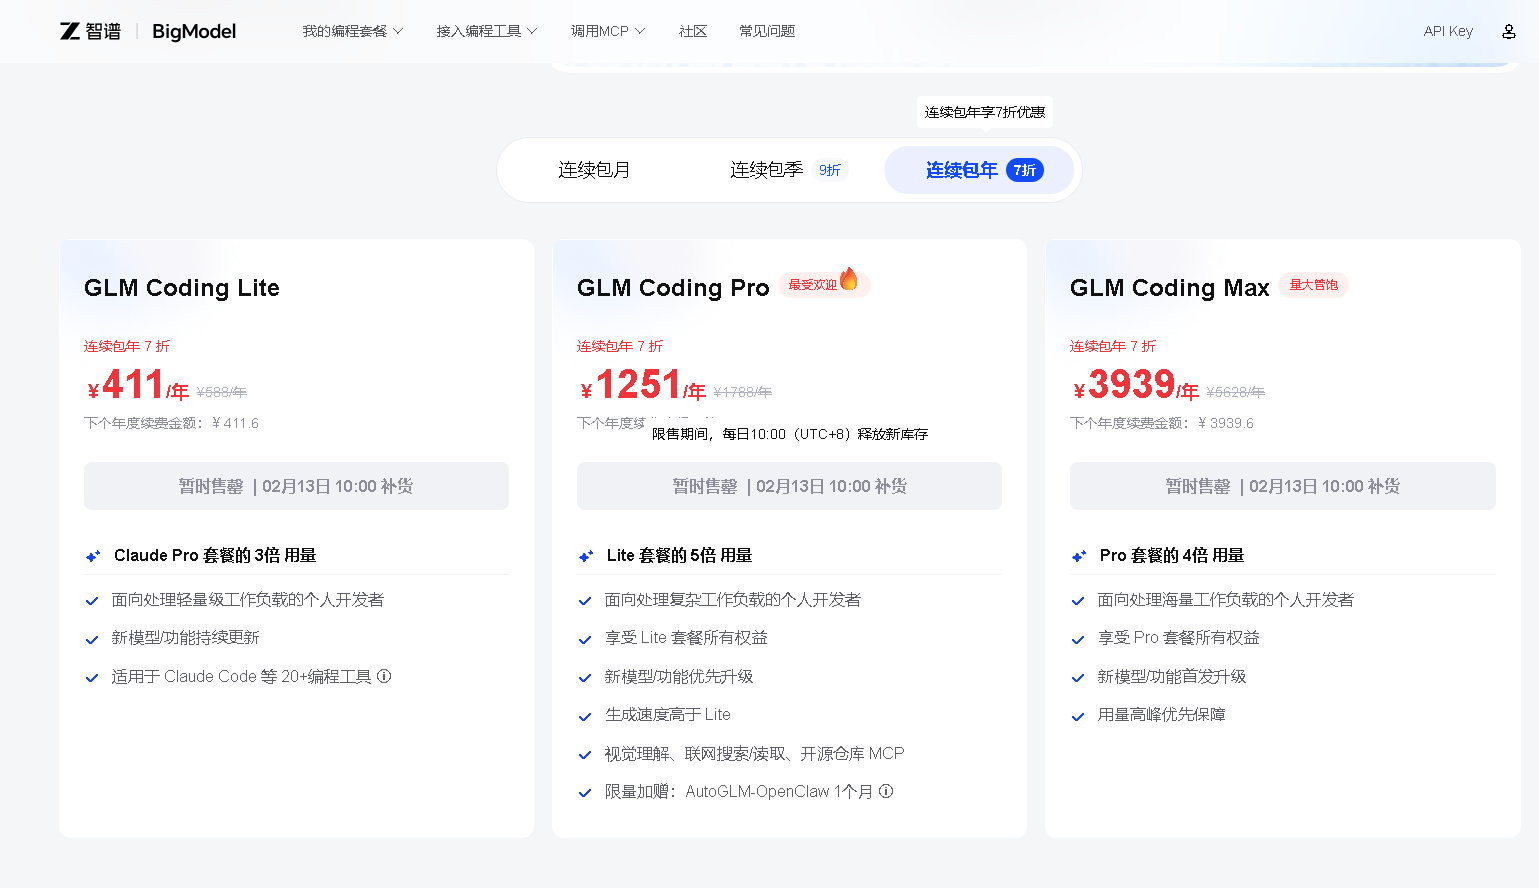Click the 最受欢迎 badge
This screenshot has height=888, width=1539.
pyautogui.click(x=824, y=285)
